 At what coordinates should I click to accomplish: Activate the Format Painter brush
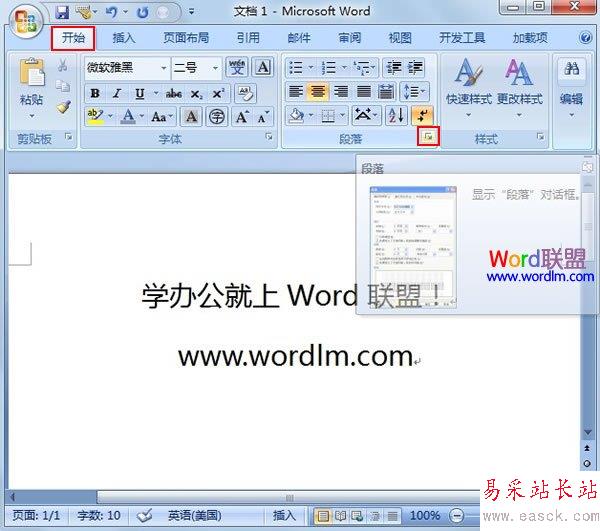tap(63, 107)
